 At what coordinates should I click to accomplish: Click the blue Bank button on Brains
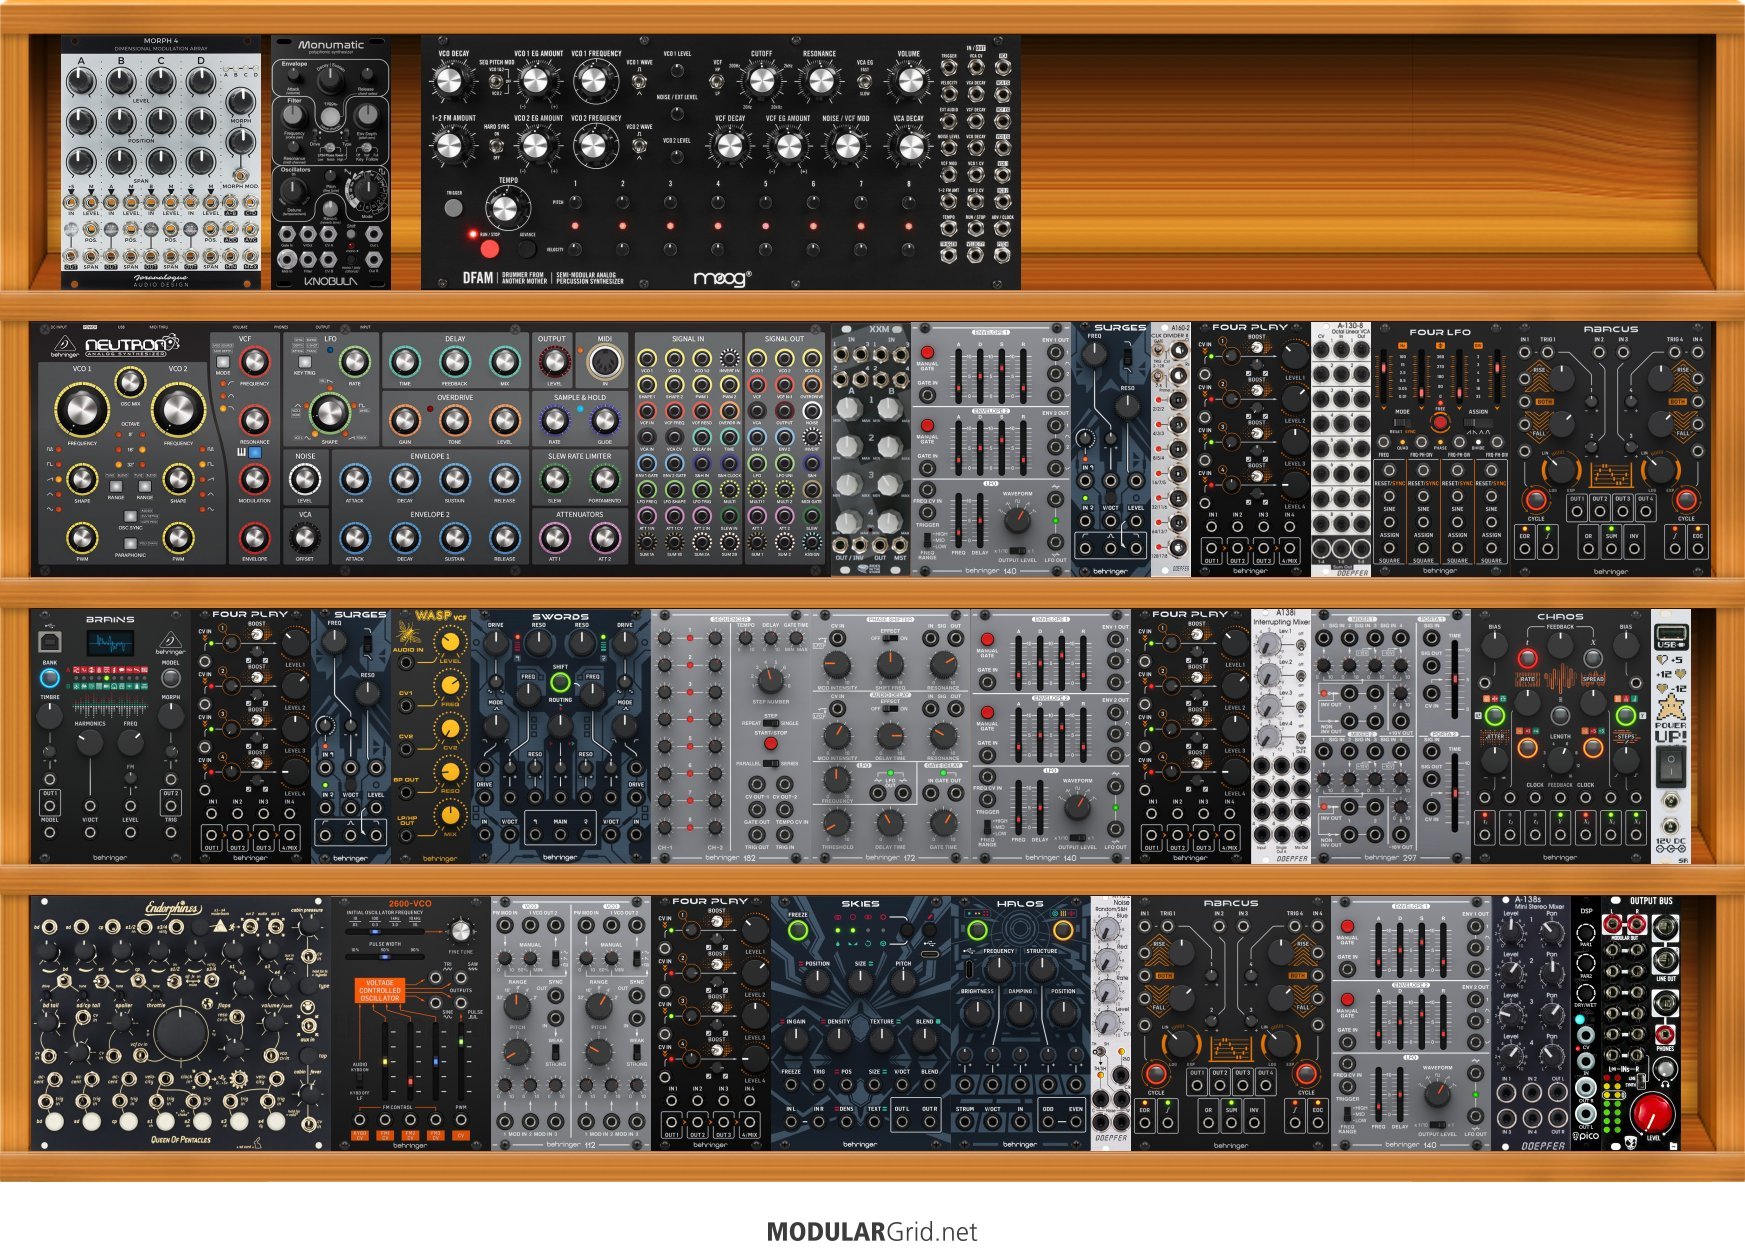(49, 679)
